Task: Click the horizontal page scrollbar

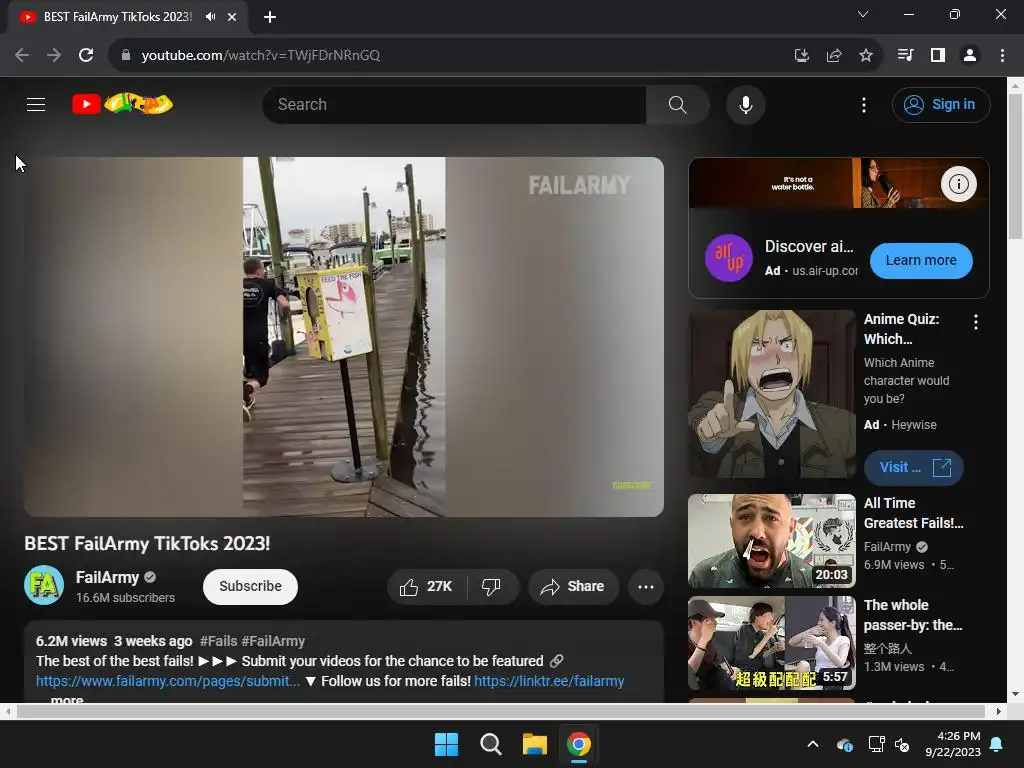Action: pos(500,711)
